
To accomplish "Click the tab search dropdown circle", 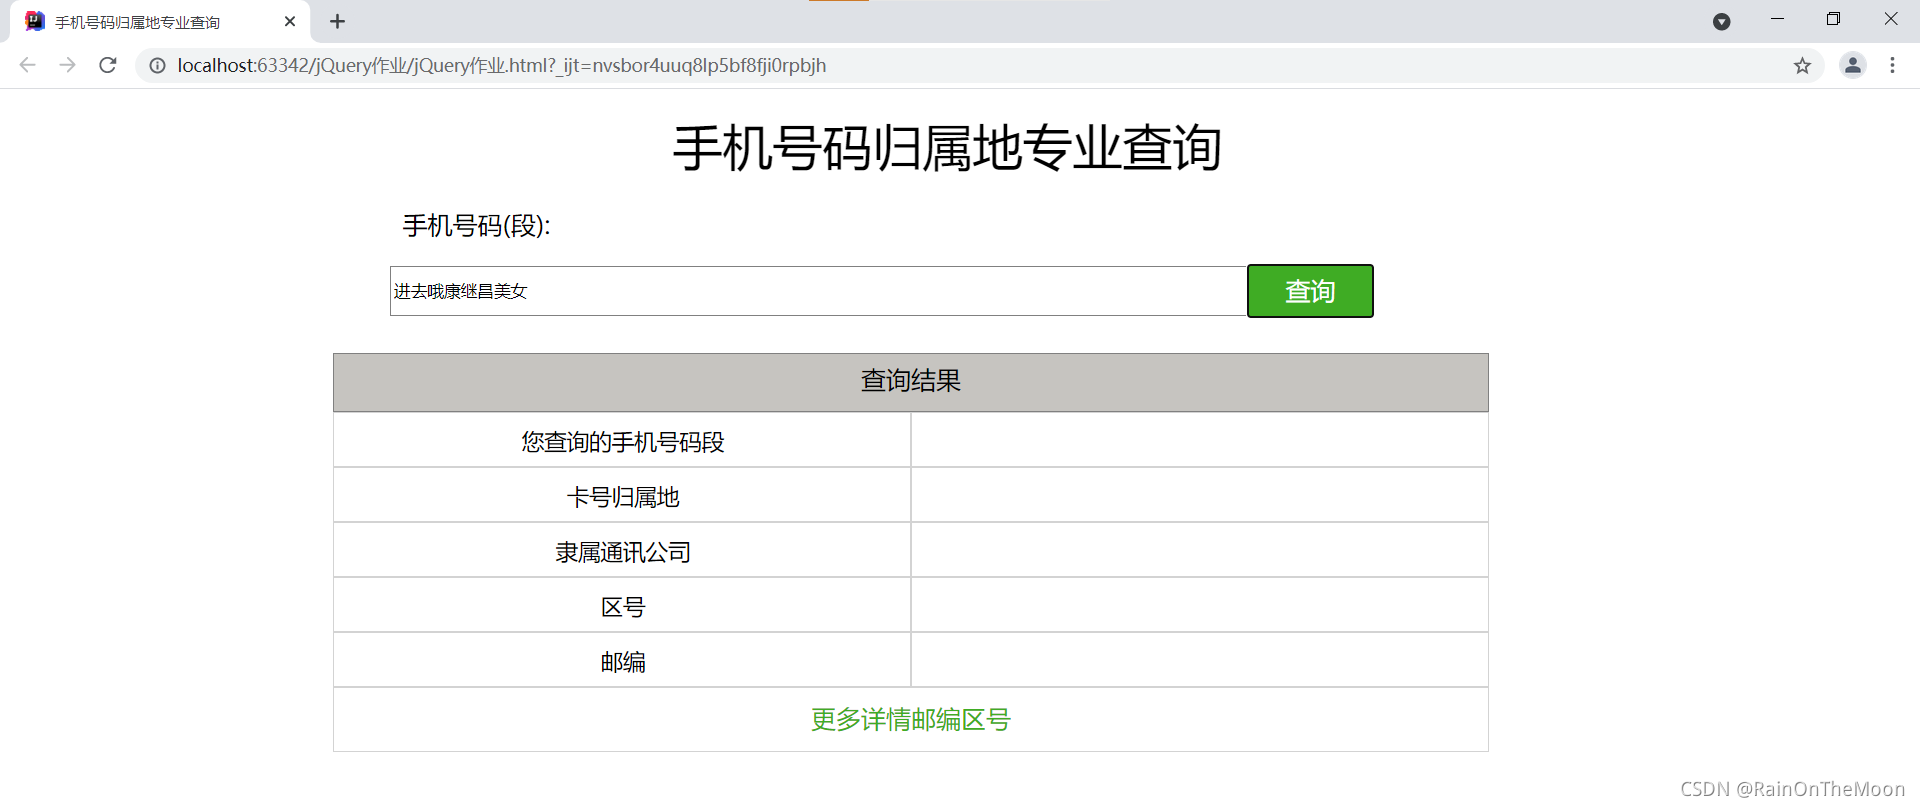I will [x=1721, y=22].
